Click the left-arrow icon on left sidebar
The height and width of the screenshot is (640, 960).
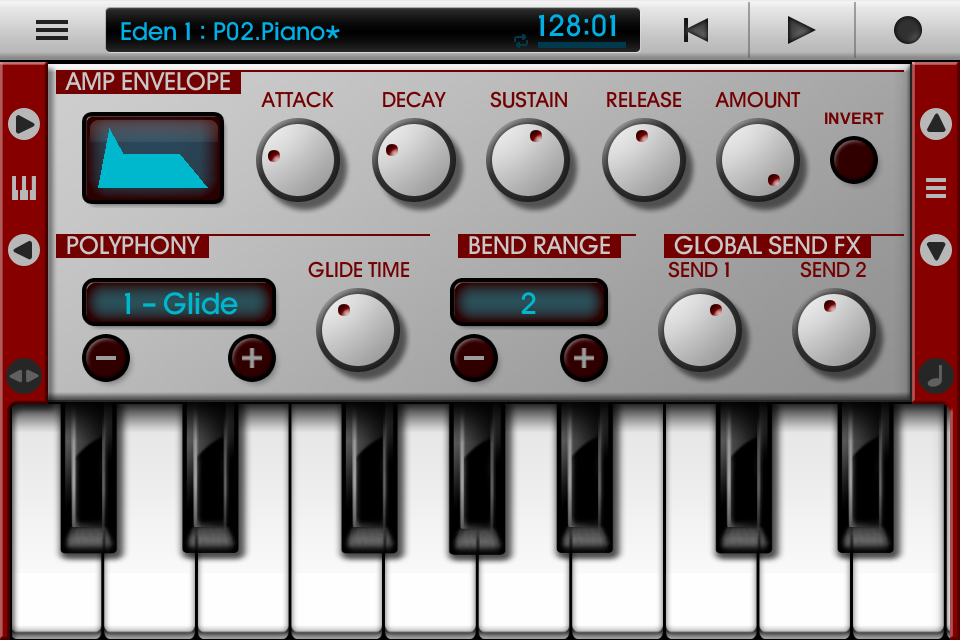(24, 249)
